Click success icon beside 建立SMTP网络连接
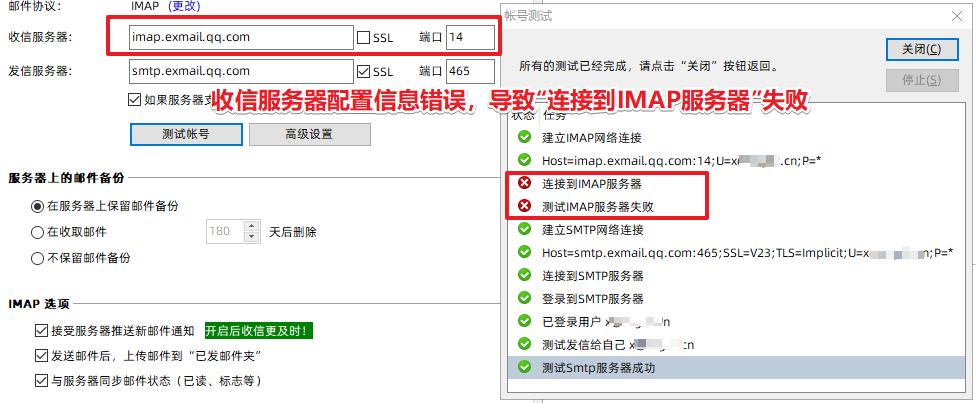The image size is (976, 403). (525, 229)
